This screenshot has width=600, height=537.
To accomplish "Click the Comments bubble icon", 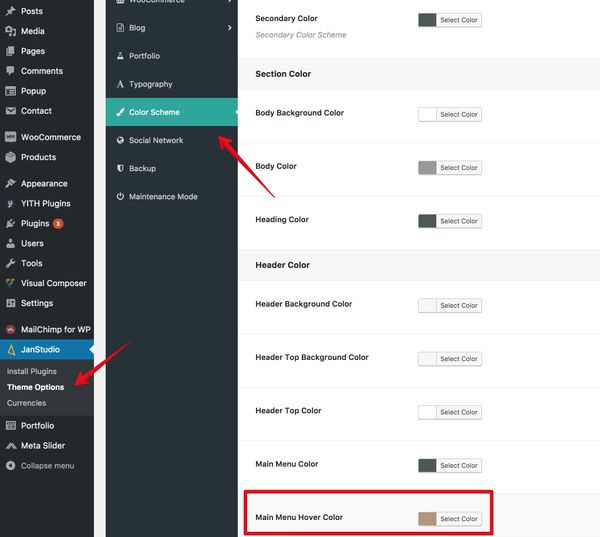I will pos(11,71).
